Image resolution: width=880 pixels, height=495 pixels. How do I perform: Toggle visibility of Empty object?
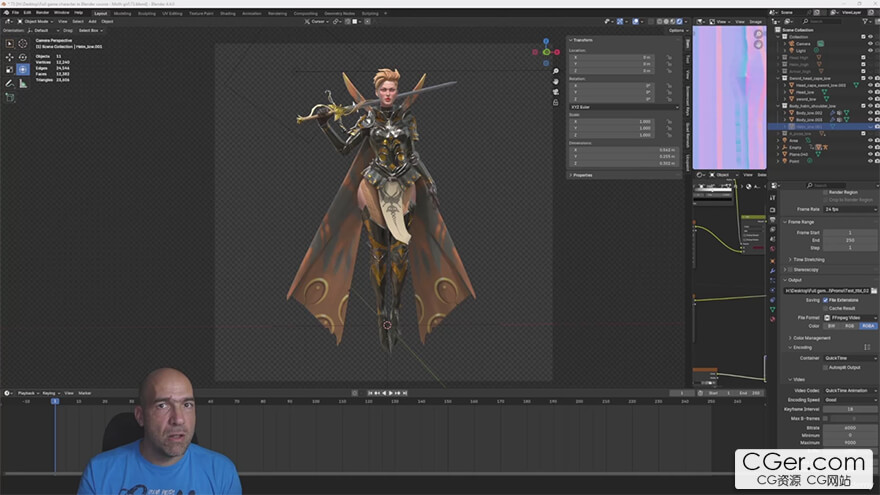870,147
